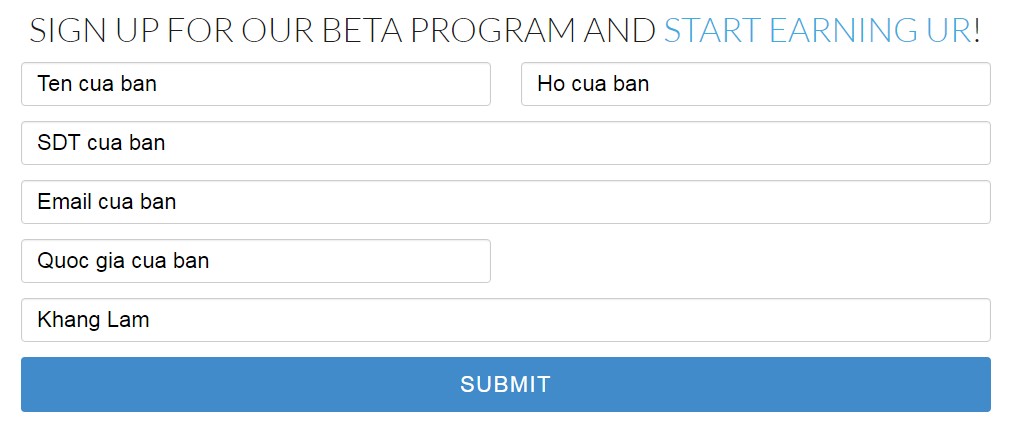The height and width of the screenshot is (436, 1028).
Task: Click the 'Ten cua ban' first name field
Action: coord(255,84)
